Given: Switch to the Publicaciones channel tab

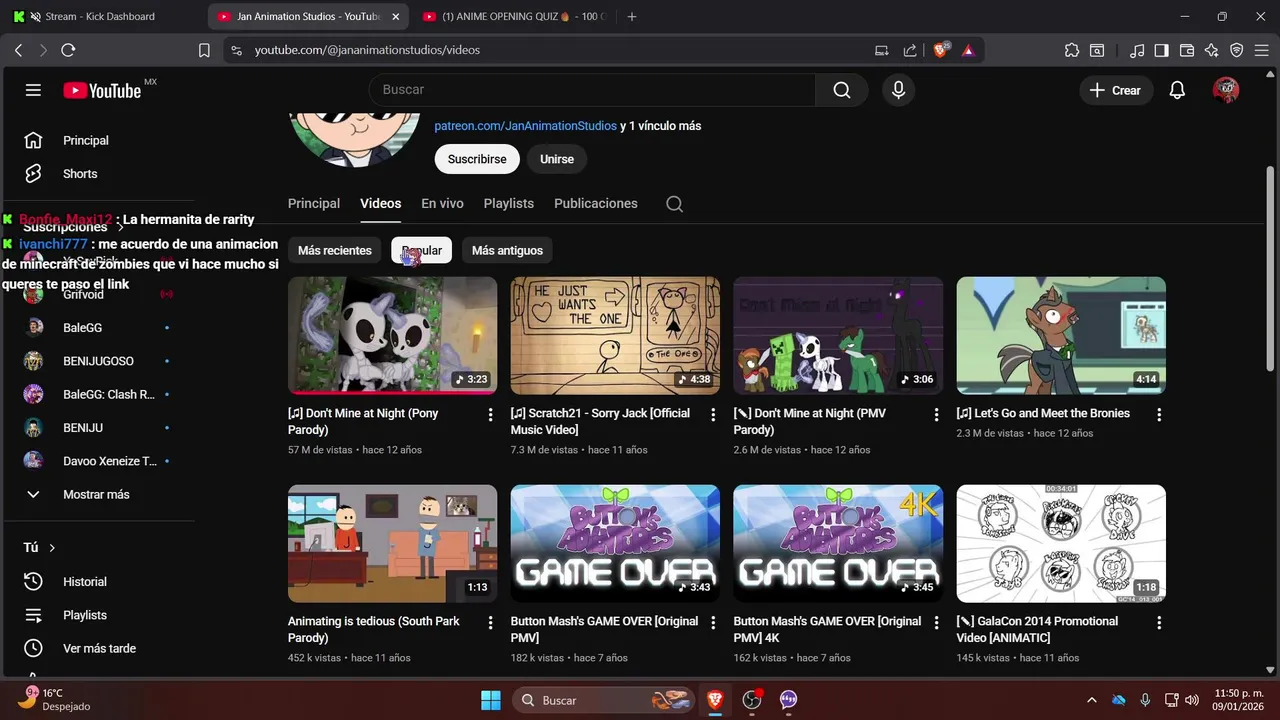Looking at the screenshot, I should (596, 203).
